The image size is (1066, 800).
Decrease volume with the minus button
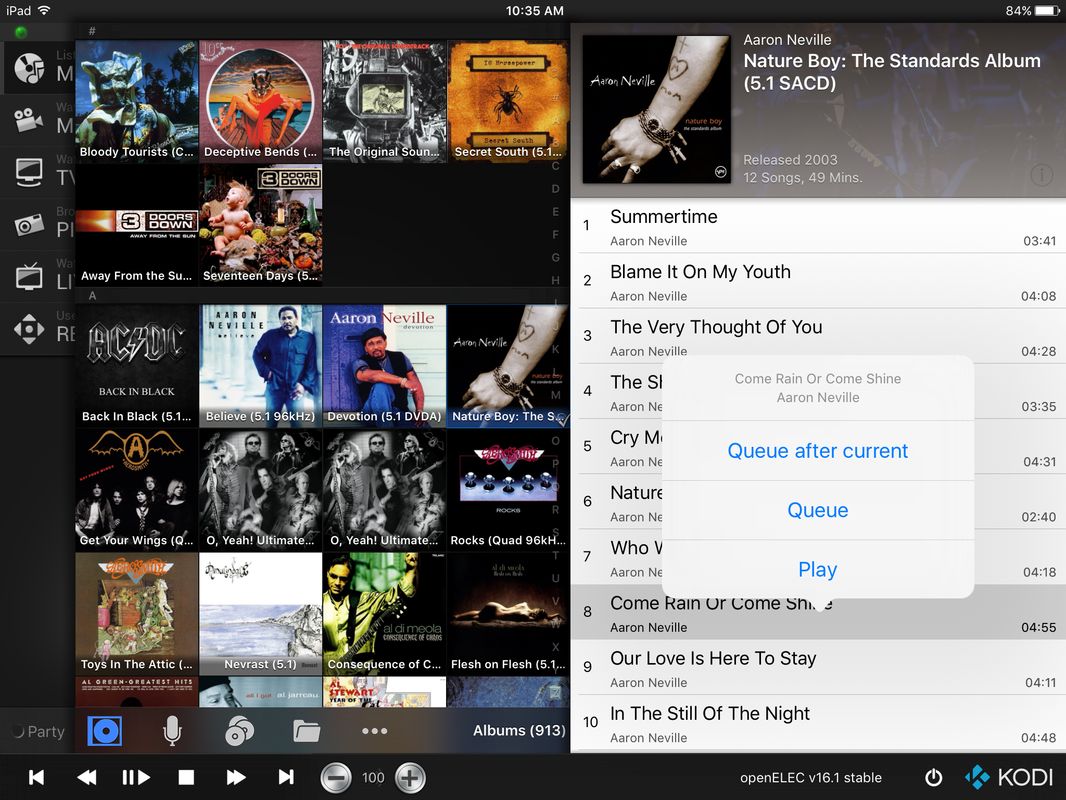(336, 777)
